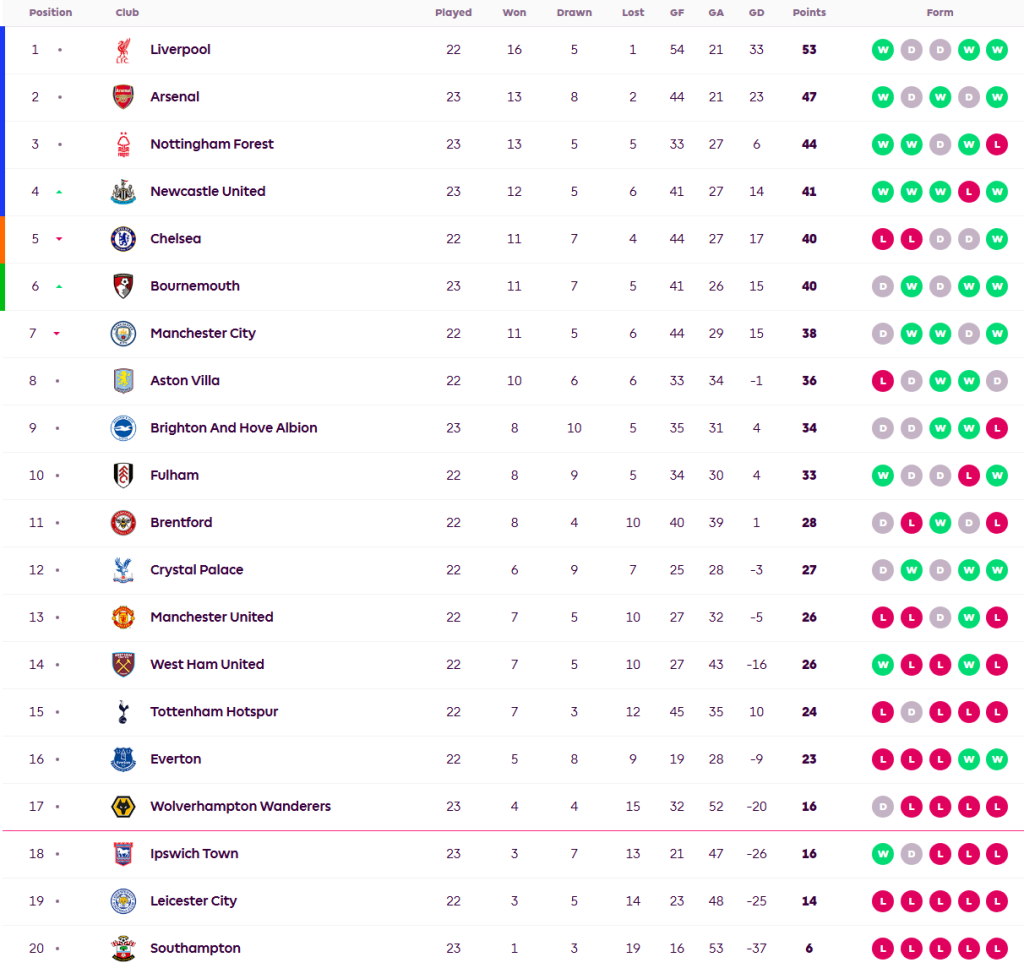Click Nottingham Forest's latest loss form badge

[x=997, y=144]
